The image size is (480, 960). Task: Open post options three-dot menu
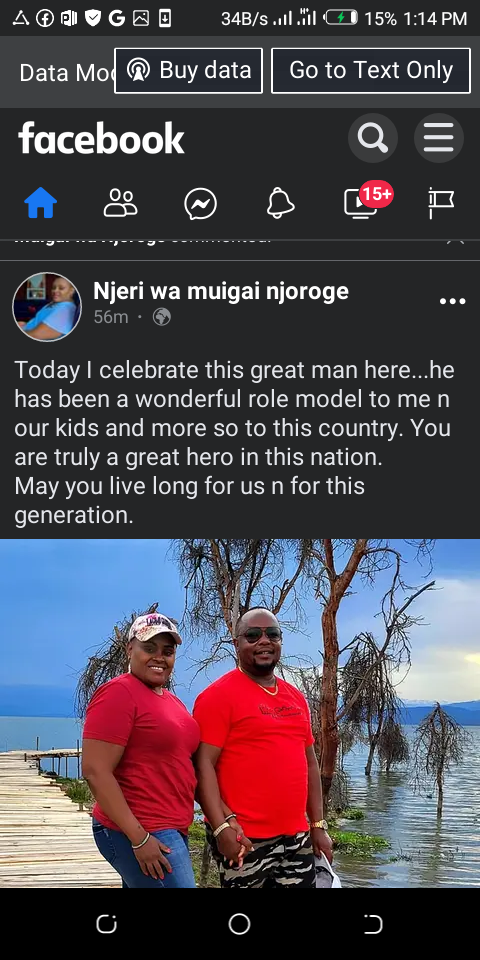pyautogui.click(x=452, y=301)
